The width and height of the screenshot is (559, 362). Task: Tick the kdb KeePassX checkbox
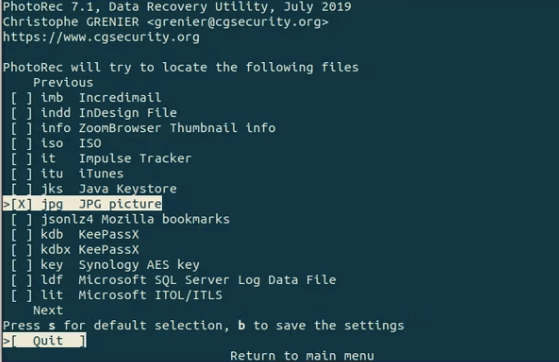point(21,235)
